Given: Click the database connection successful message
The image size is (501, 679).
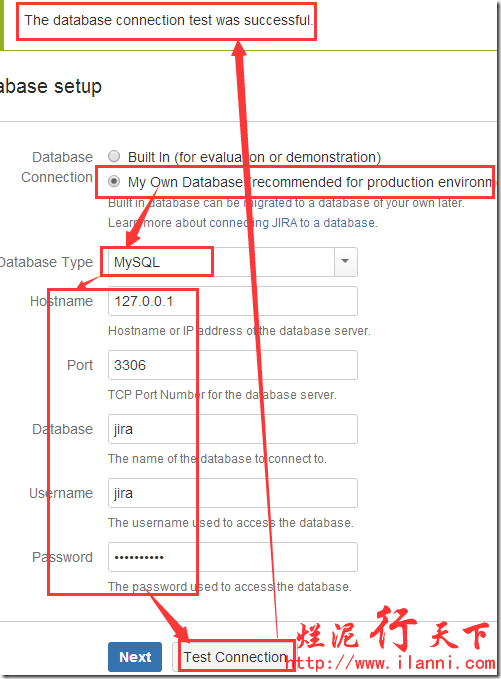Looking at the screenshot, I should coord(168,20).
